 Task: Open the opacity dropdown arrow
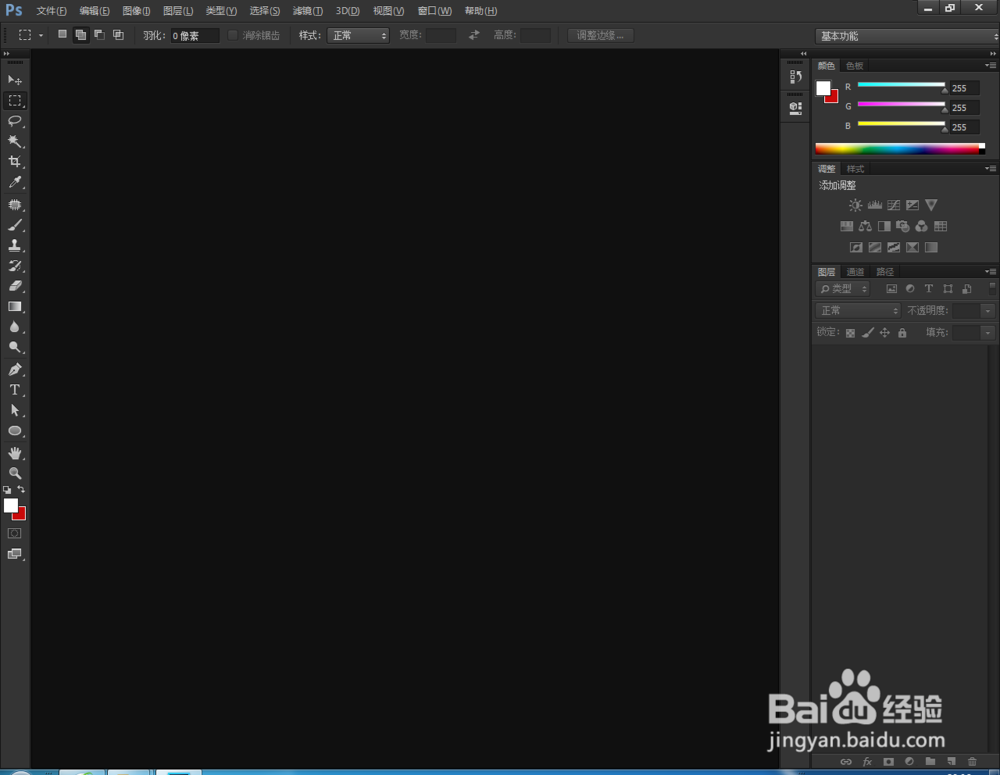pyautogui.click(x=988, y=311)
